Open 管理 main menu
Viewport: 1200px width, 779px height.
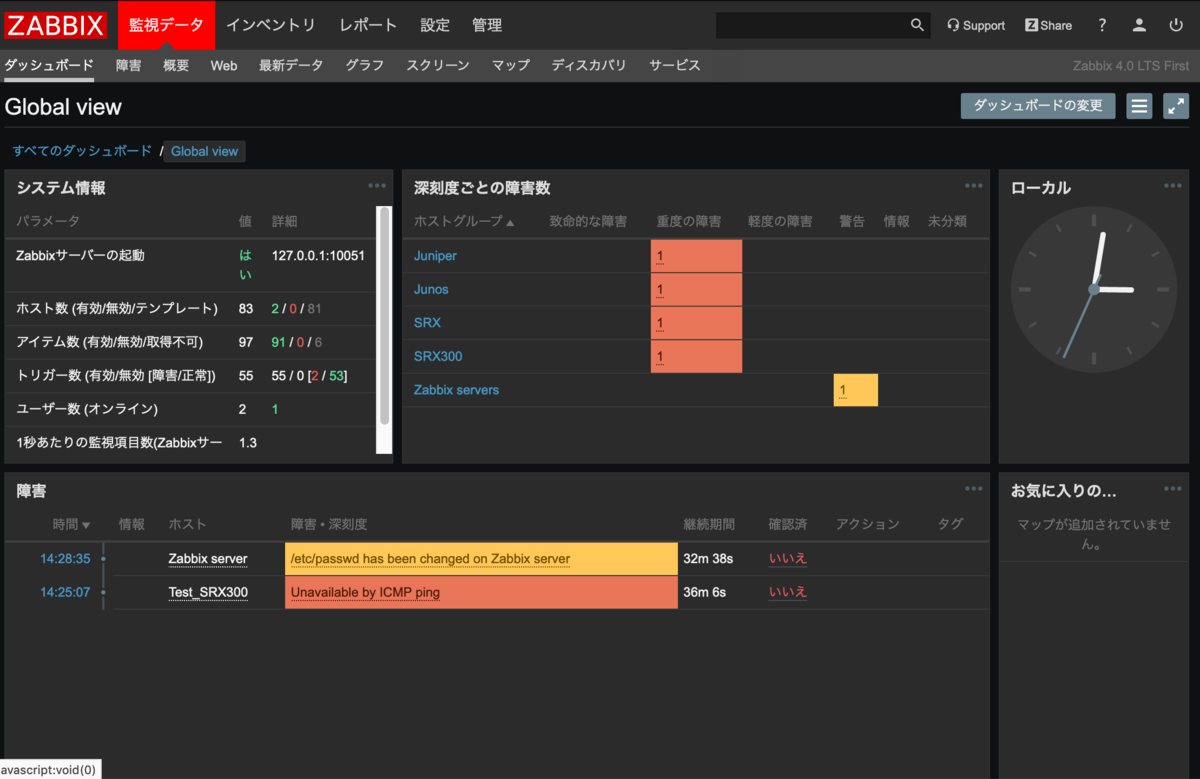click(487, 25)
